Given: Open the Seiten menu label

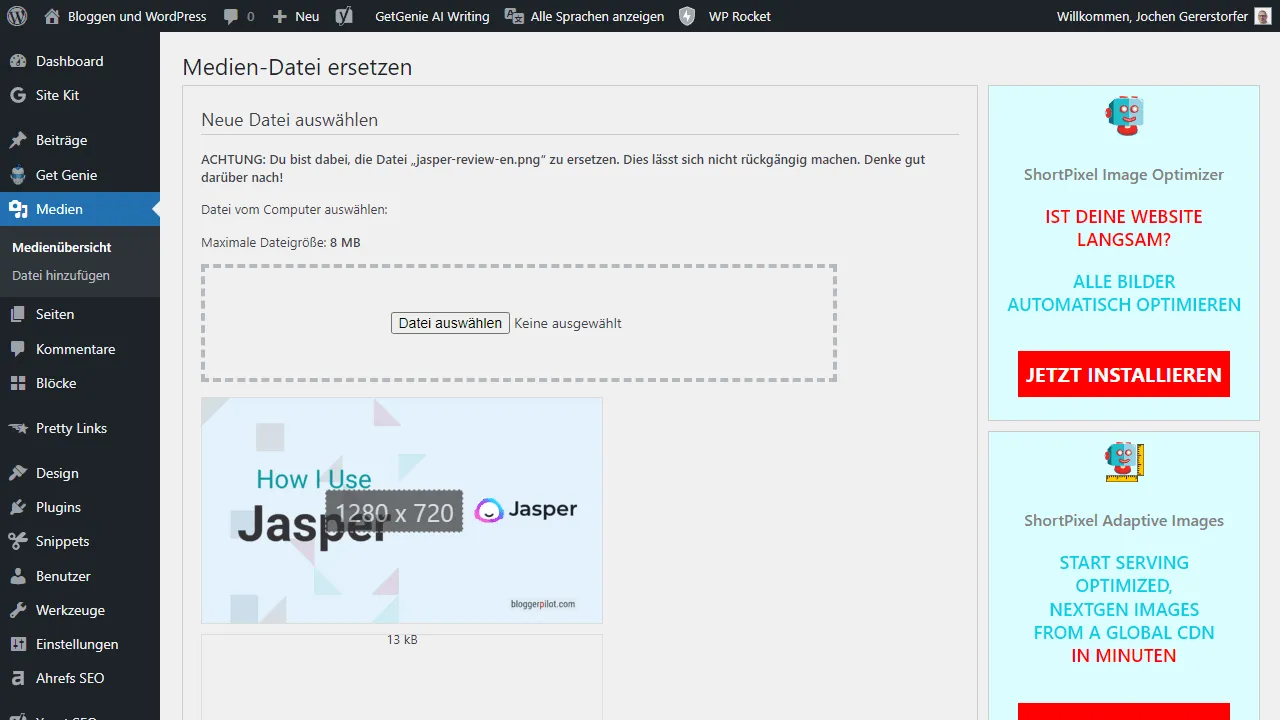Looking at the screenshot, I should [x=55, y=314].
